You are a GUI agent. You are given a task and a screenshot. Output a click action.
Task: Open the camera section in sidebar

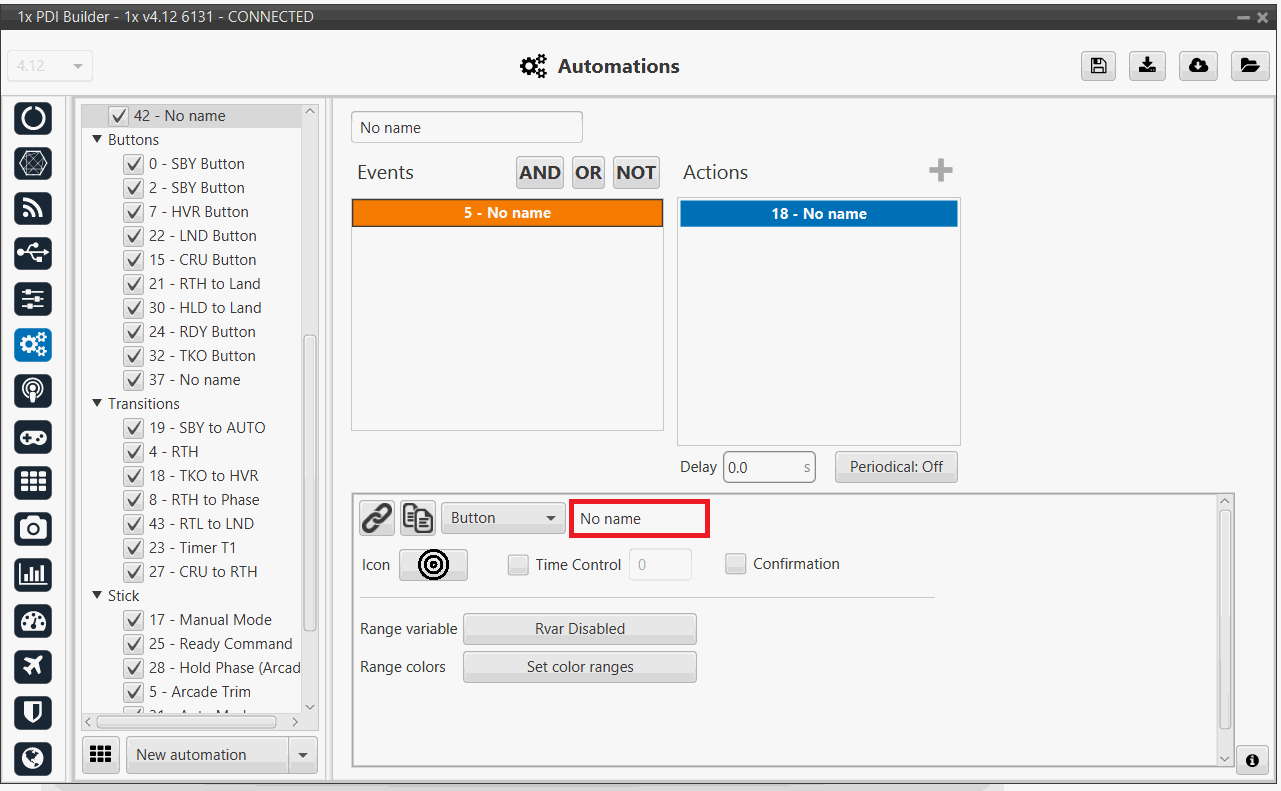[33, 528]
